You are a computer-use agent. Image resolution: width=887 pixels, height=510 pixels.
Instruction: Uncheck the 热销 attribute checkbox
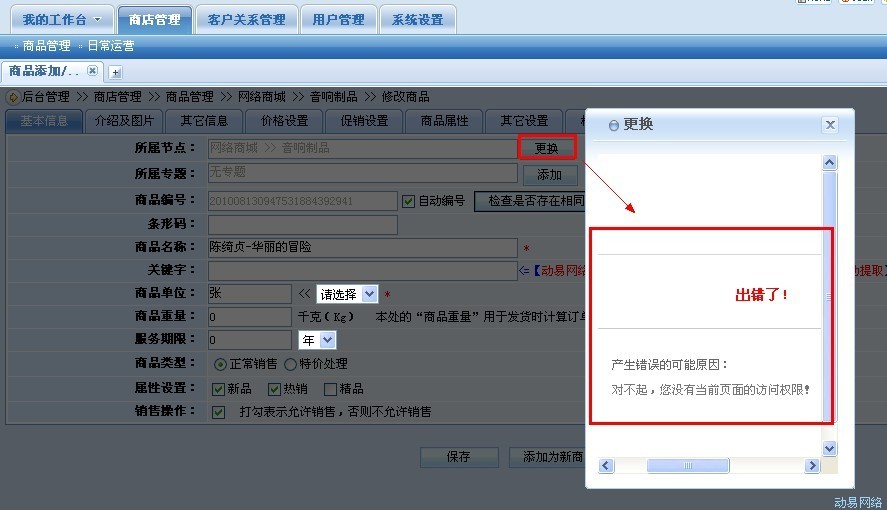pos(274,389)
